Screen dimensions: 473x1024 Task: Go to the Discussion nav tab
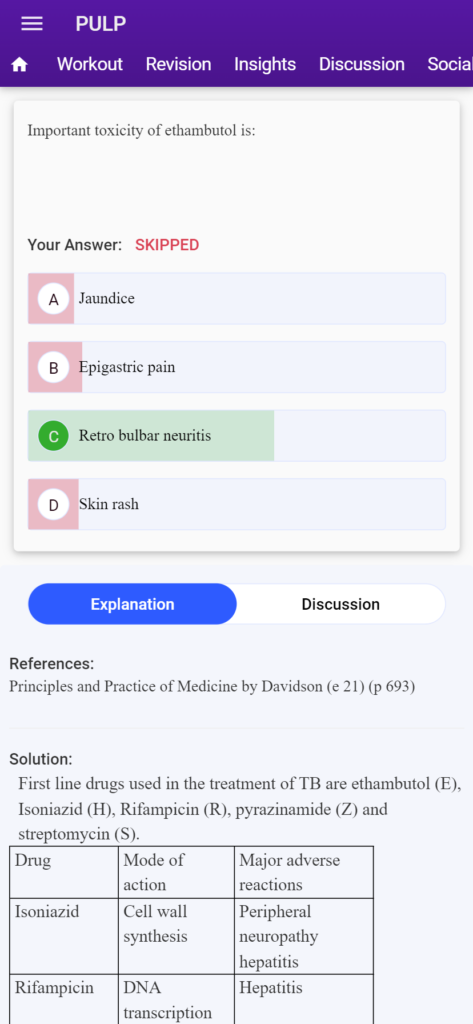click(361, 64)
